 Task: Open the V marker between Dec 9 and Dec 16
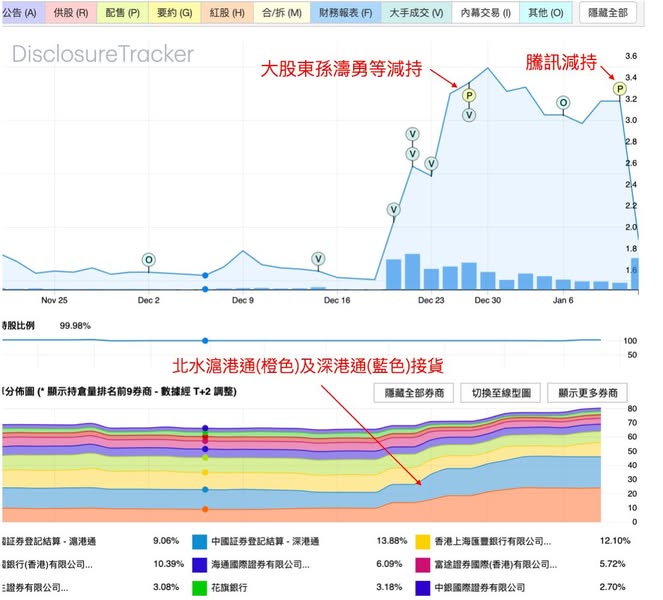[318, 259]
